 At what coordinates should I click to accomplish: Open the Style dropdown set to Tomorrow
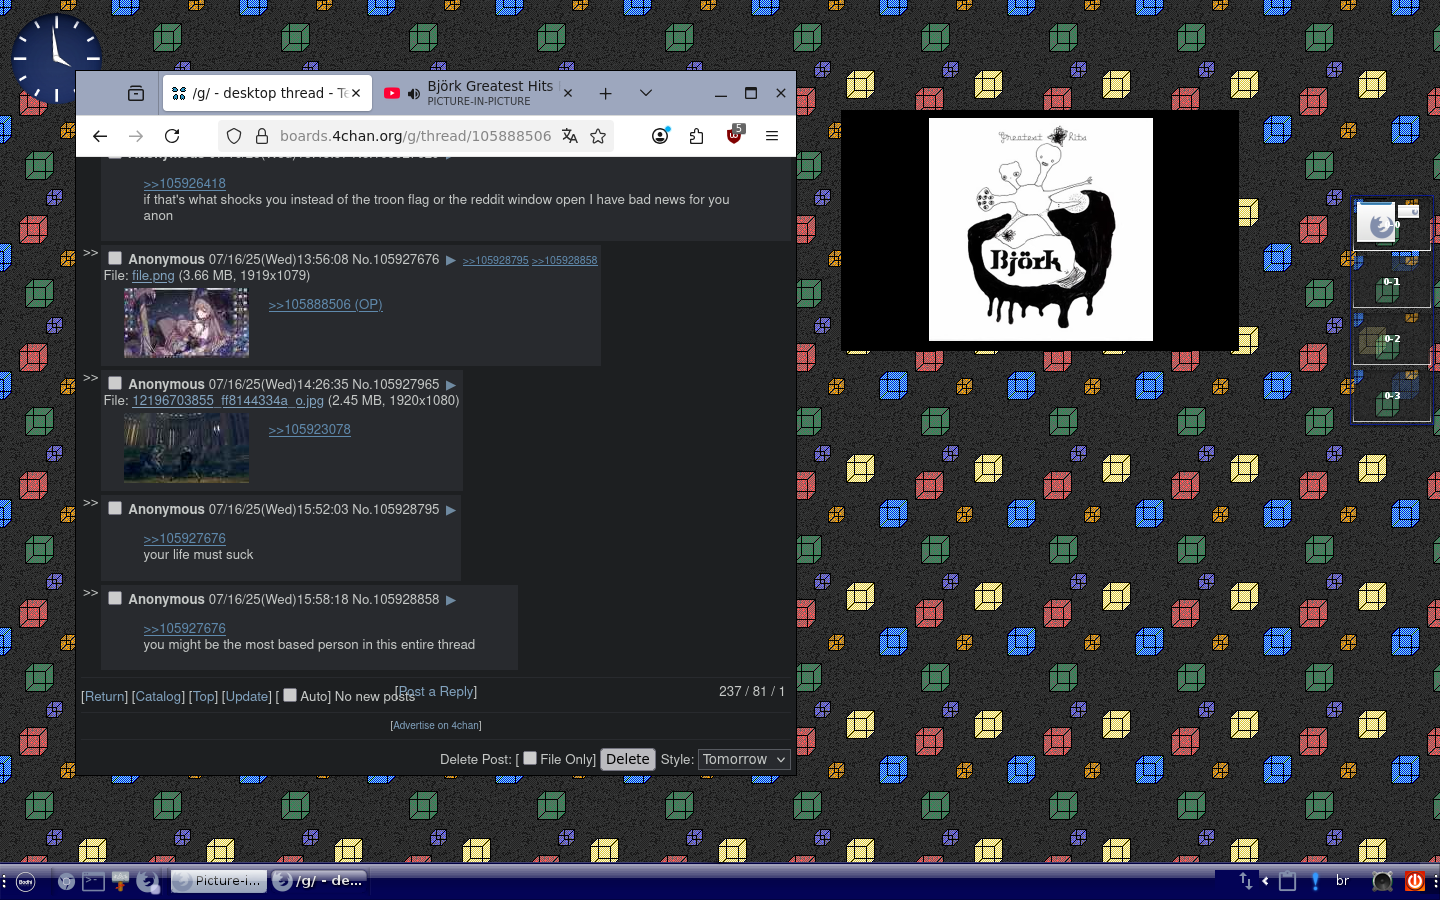click(744, 759)
